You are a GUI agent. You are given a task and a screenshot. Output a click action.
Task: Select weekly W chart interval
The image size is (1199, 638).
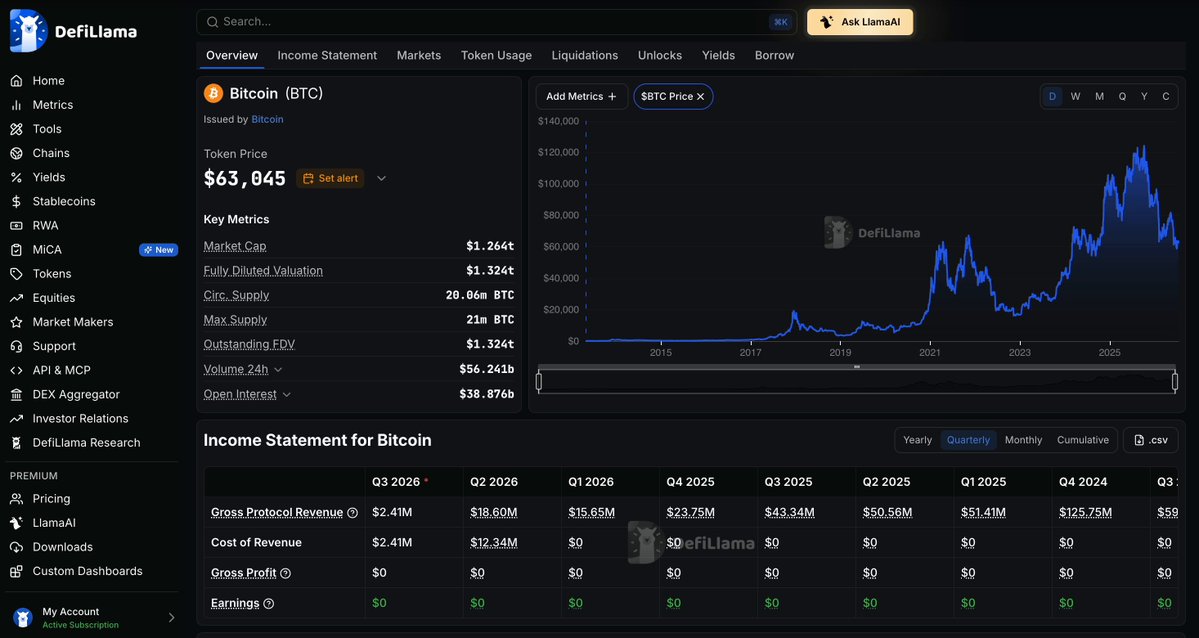[x=1075, y=96]
